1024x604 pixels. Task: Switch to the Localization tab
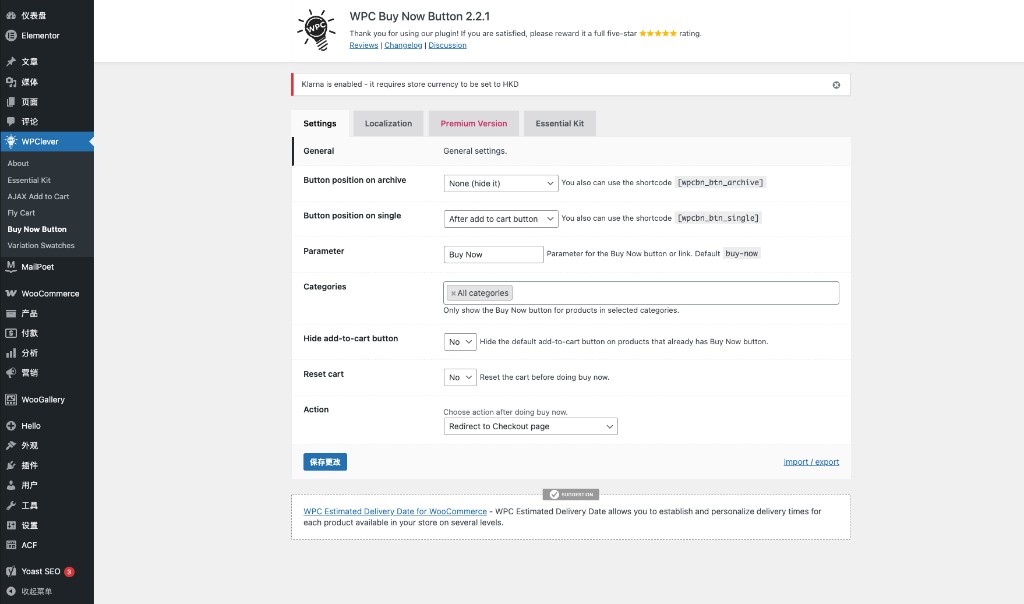coord(388,124)
